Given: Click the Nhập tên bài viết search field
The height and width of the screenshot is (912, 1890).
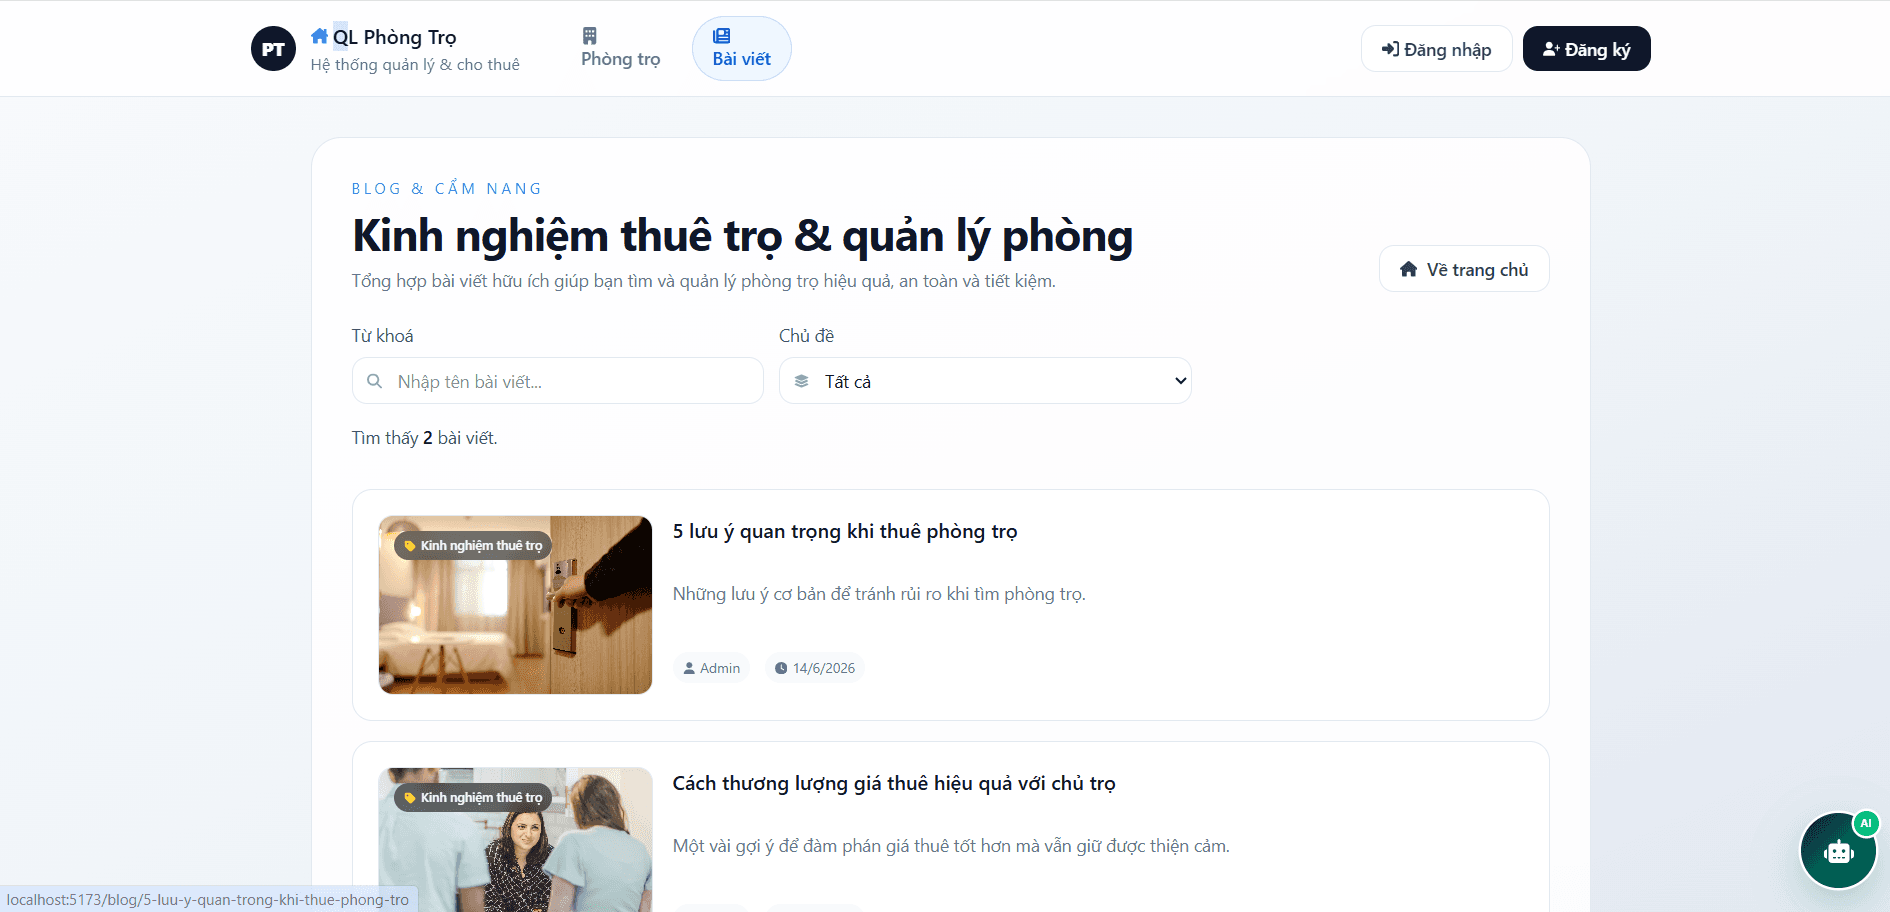Looking at the screenshot, I should [x=558, y=381].
